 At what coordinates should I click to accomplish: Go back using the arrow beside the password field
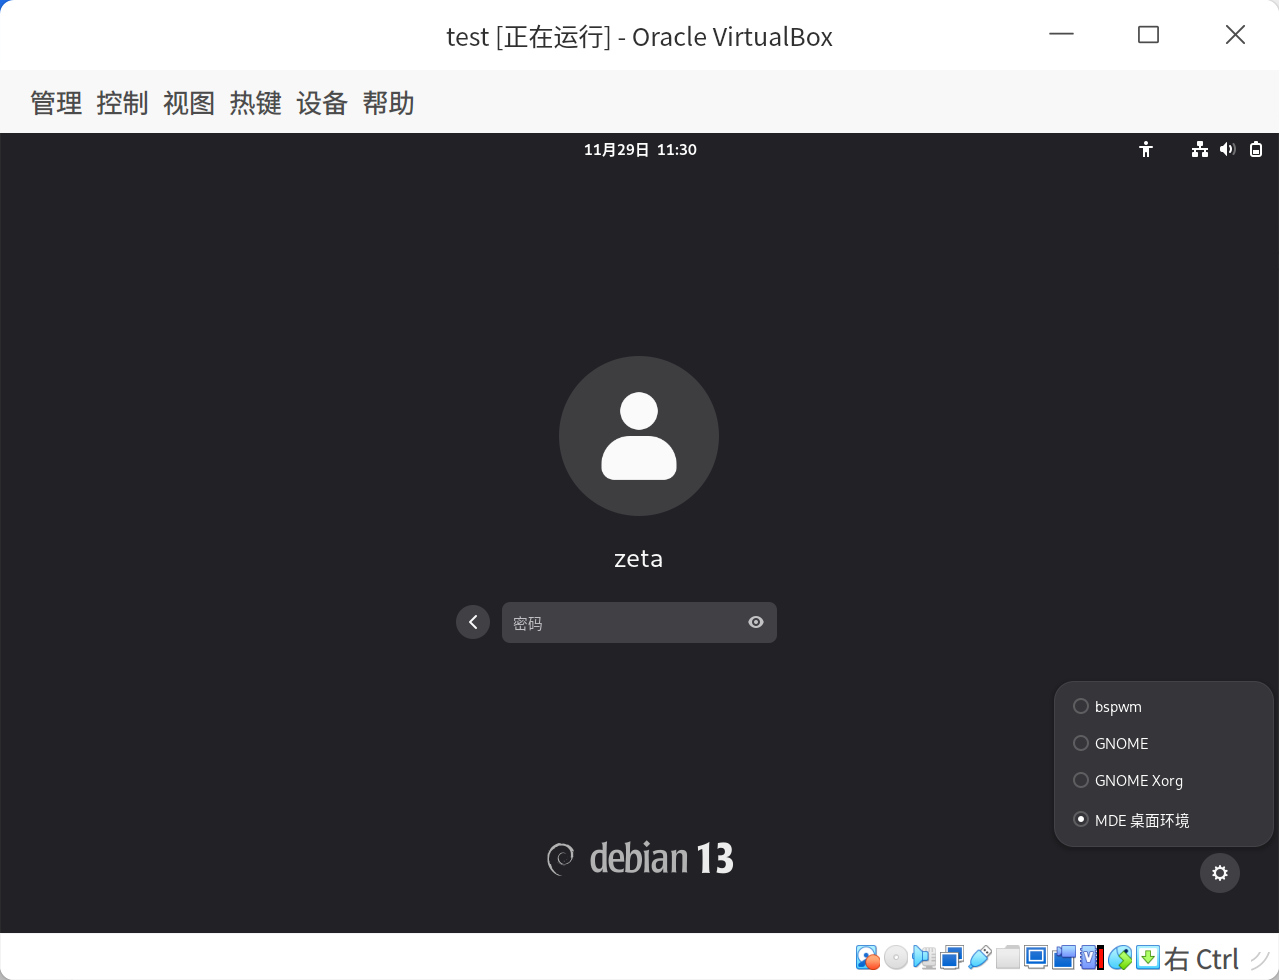[473, 622]
